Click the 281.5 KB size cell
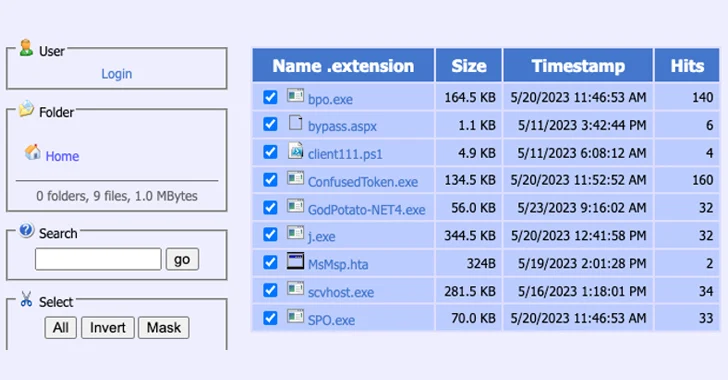The image size is (728, 380). pos(470,291)
